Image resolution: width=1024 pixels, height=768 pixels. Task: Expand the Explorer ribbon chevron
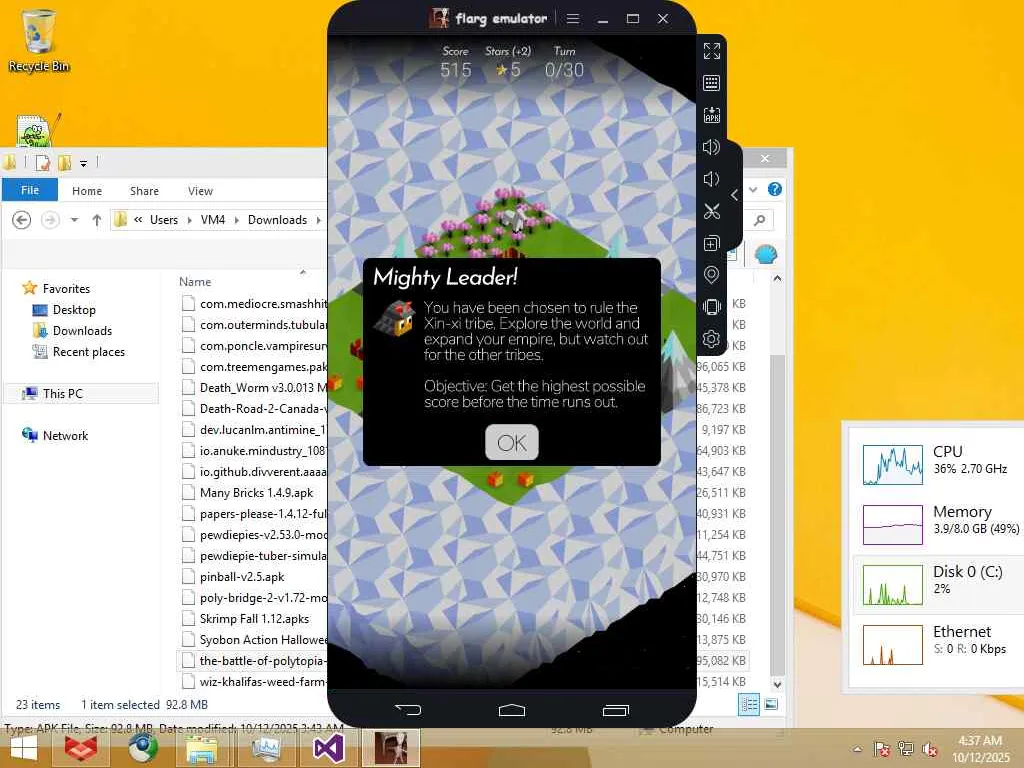tap(753, 189)
